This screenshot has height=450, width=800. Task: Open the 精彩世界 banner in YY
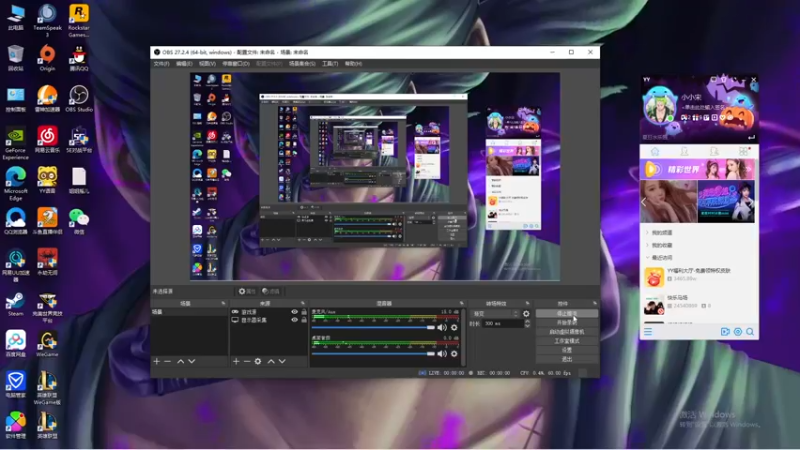point(697,169)
